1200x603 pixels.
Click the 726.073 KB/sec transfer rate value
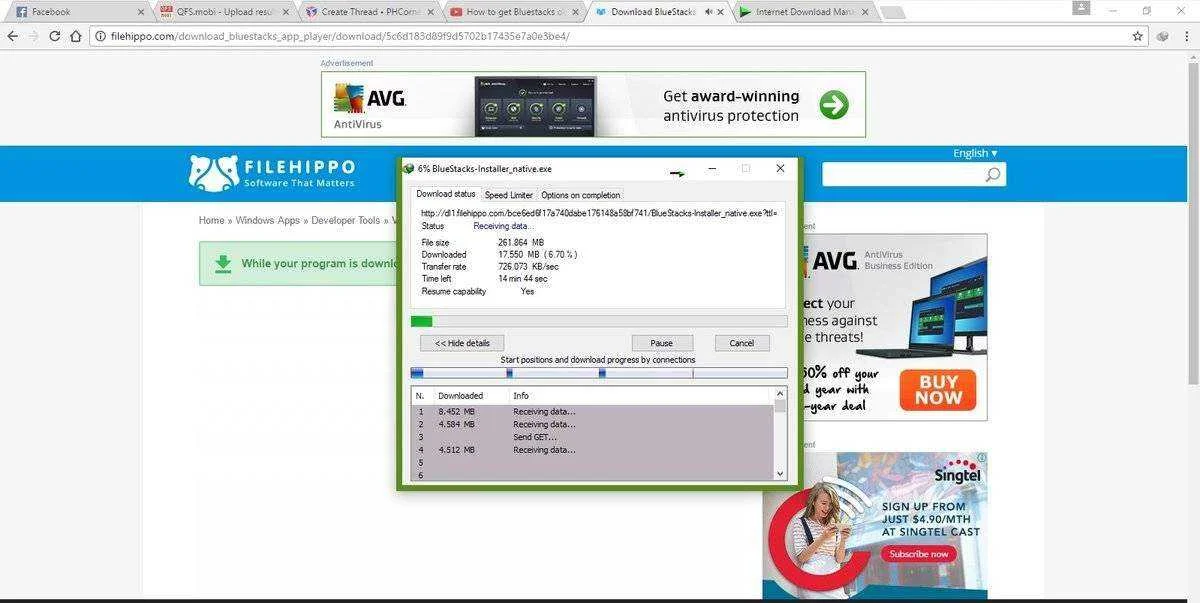(528, 267)
